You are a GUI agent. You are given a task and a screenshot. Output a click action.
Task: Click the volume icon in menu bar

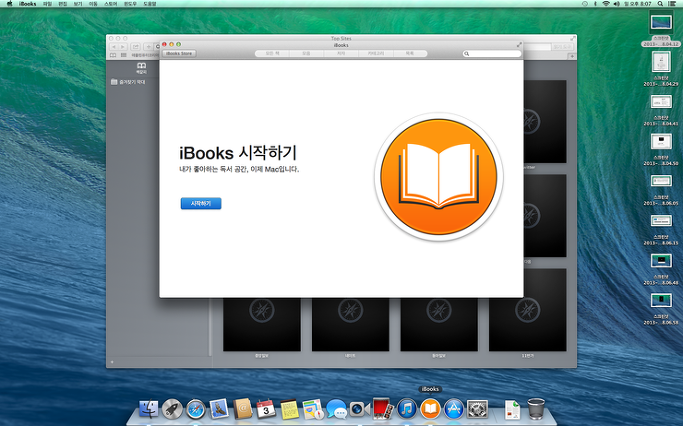point(616,3)
